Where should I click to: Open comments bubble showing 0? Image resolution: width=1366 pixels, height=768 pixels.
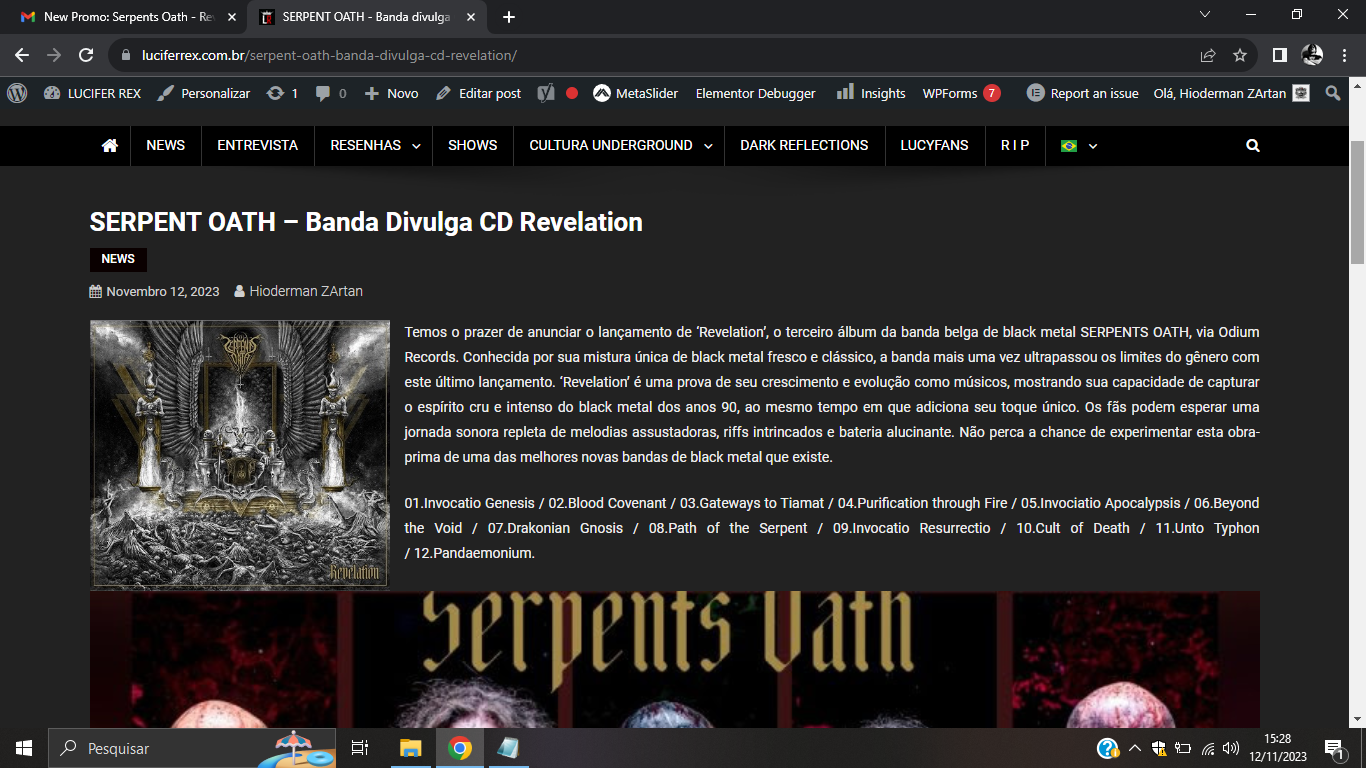click(x=331, y=93)
